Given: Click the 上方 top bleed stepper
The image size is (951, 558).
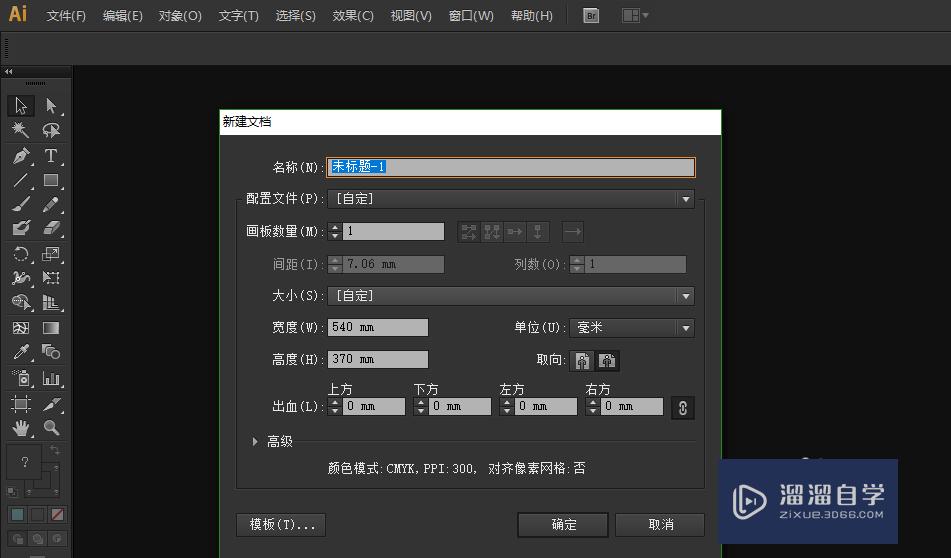Looking at the screenshot, I should pyautogui.click(x=335, y=406).
